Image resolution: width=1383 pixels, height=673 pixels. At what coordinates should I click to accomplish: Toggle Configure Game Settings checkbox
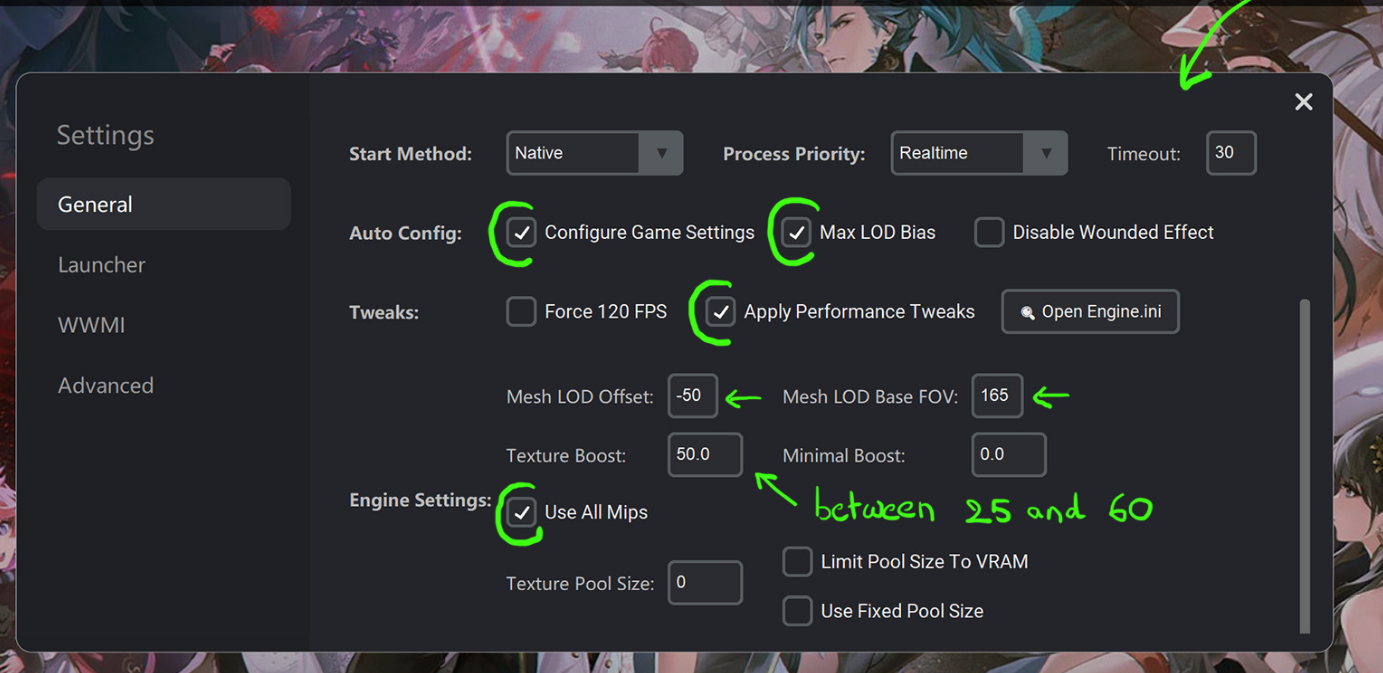(521, 233)
